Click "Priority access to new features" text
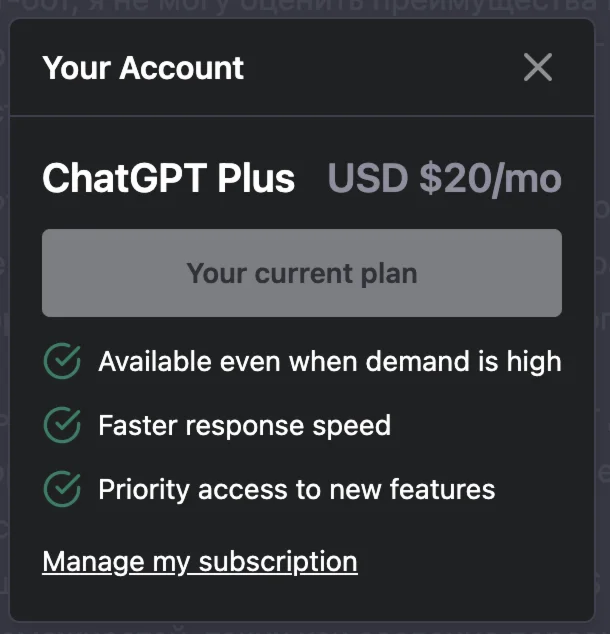Viewport: 610px width, 634px height. click(296, 490)
